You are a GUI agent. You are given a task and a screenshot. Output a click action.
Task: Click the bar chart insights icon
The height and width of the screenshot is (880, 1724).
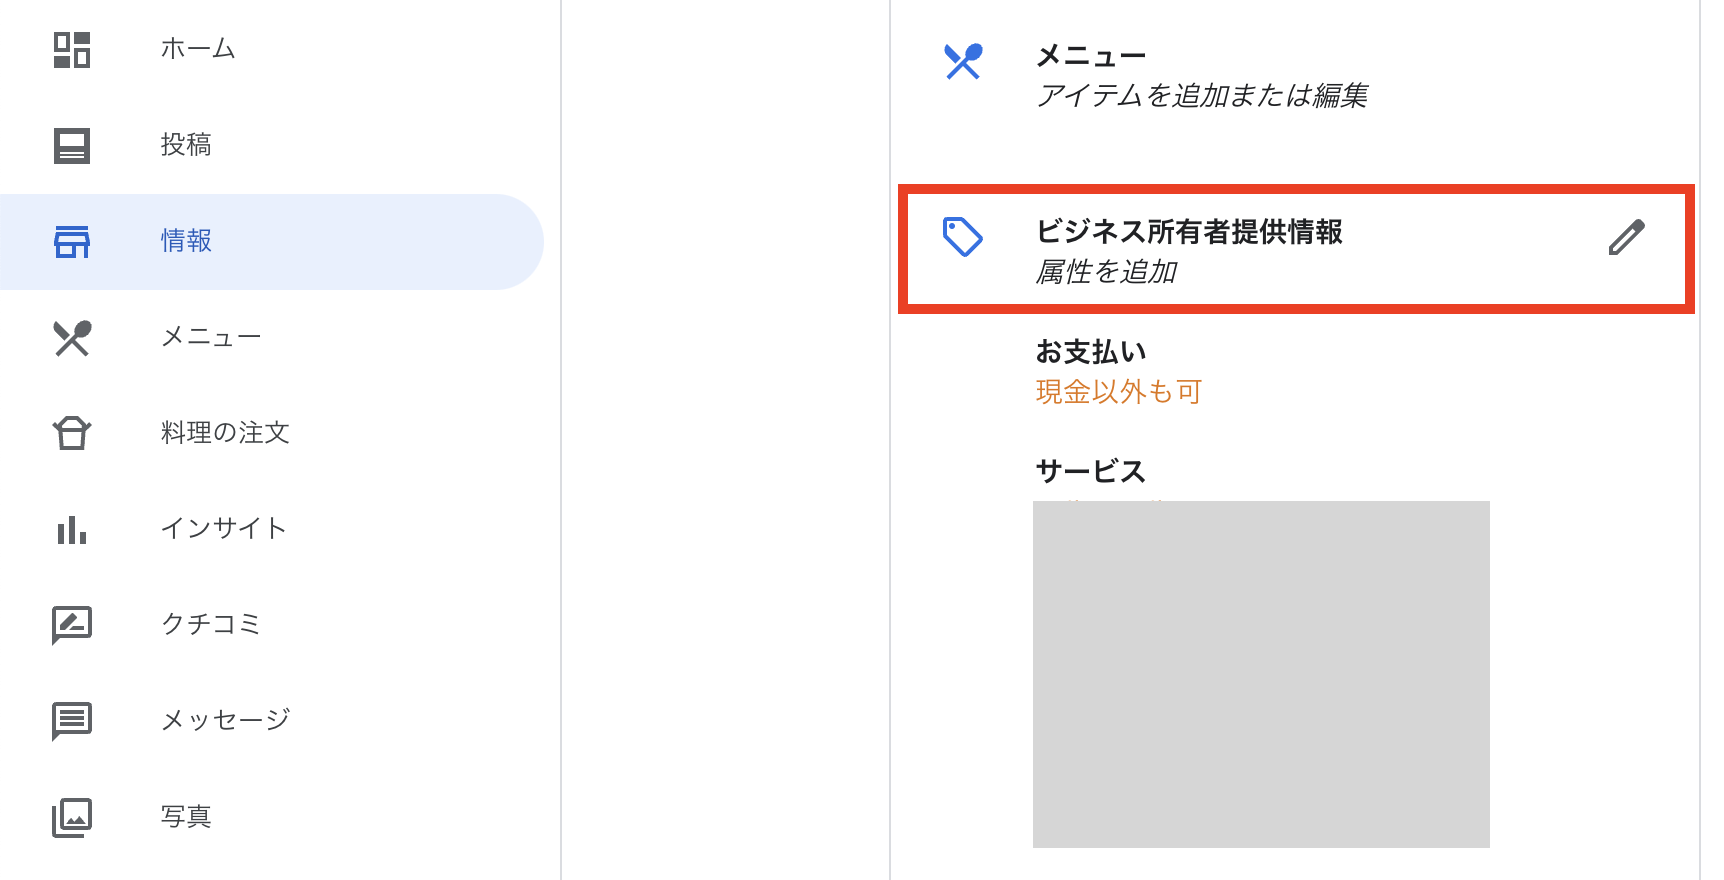pos(71,528)
